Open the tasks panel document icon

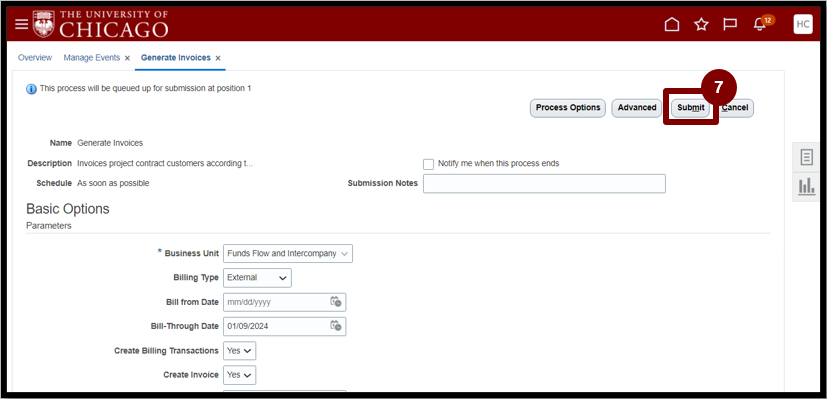click(806, 157)
